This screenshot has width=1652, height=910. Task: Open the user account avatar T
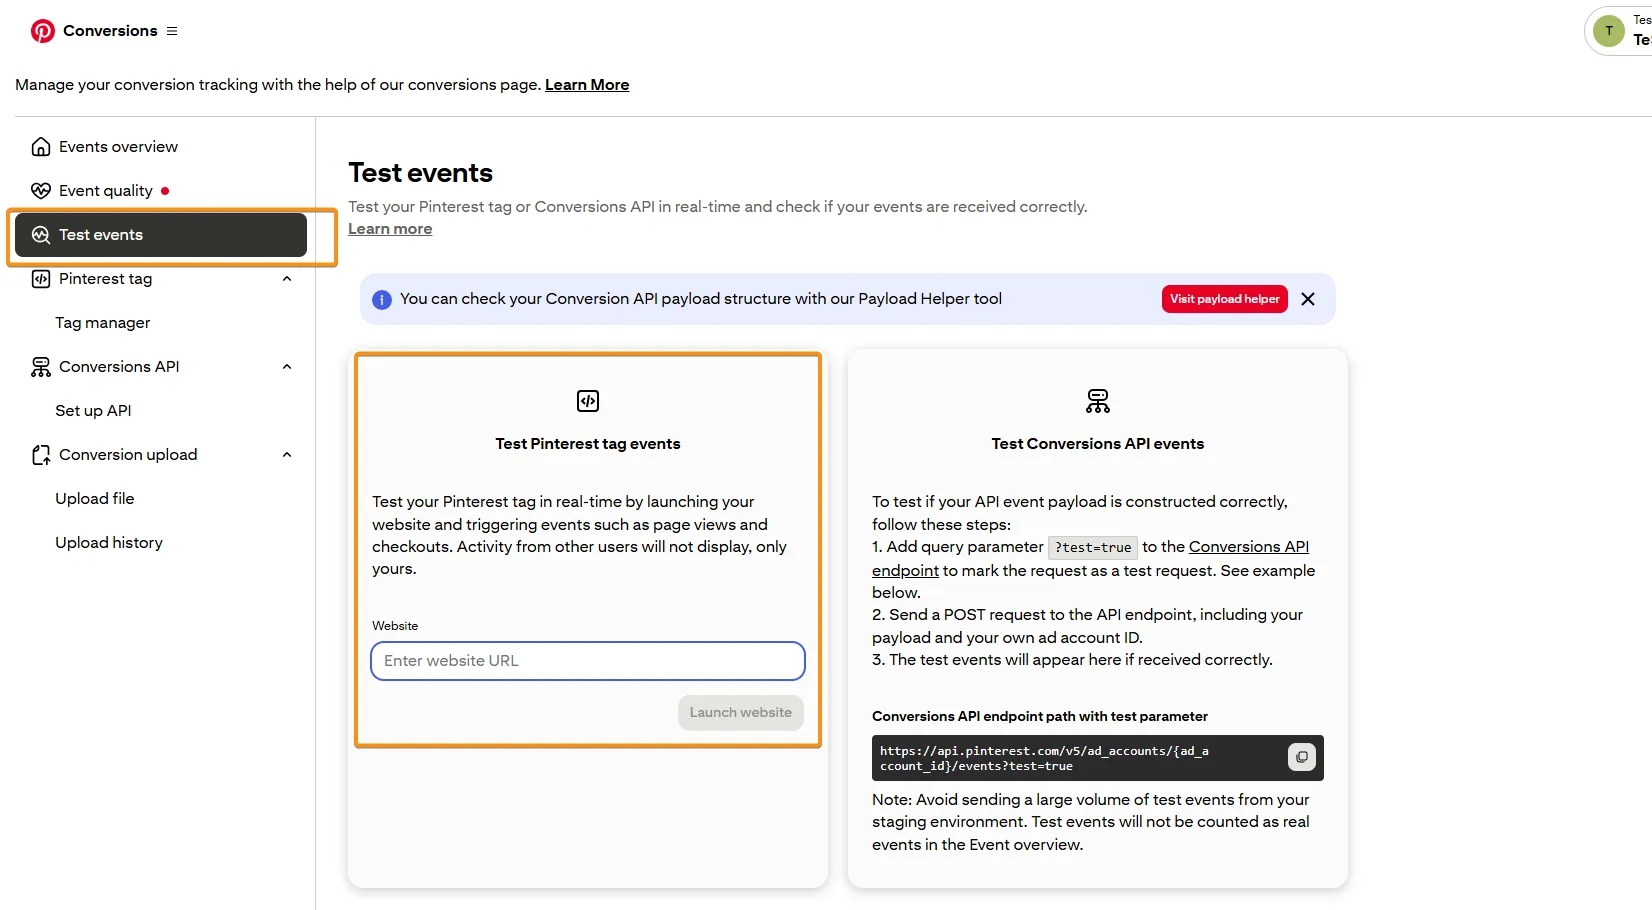click(x=1608, y=31)
